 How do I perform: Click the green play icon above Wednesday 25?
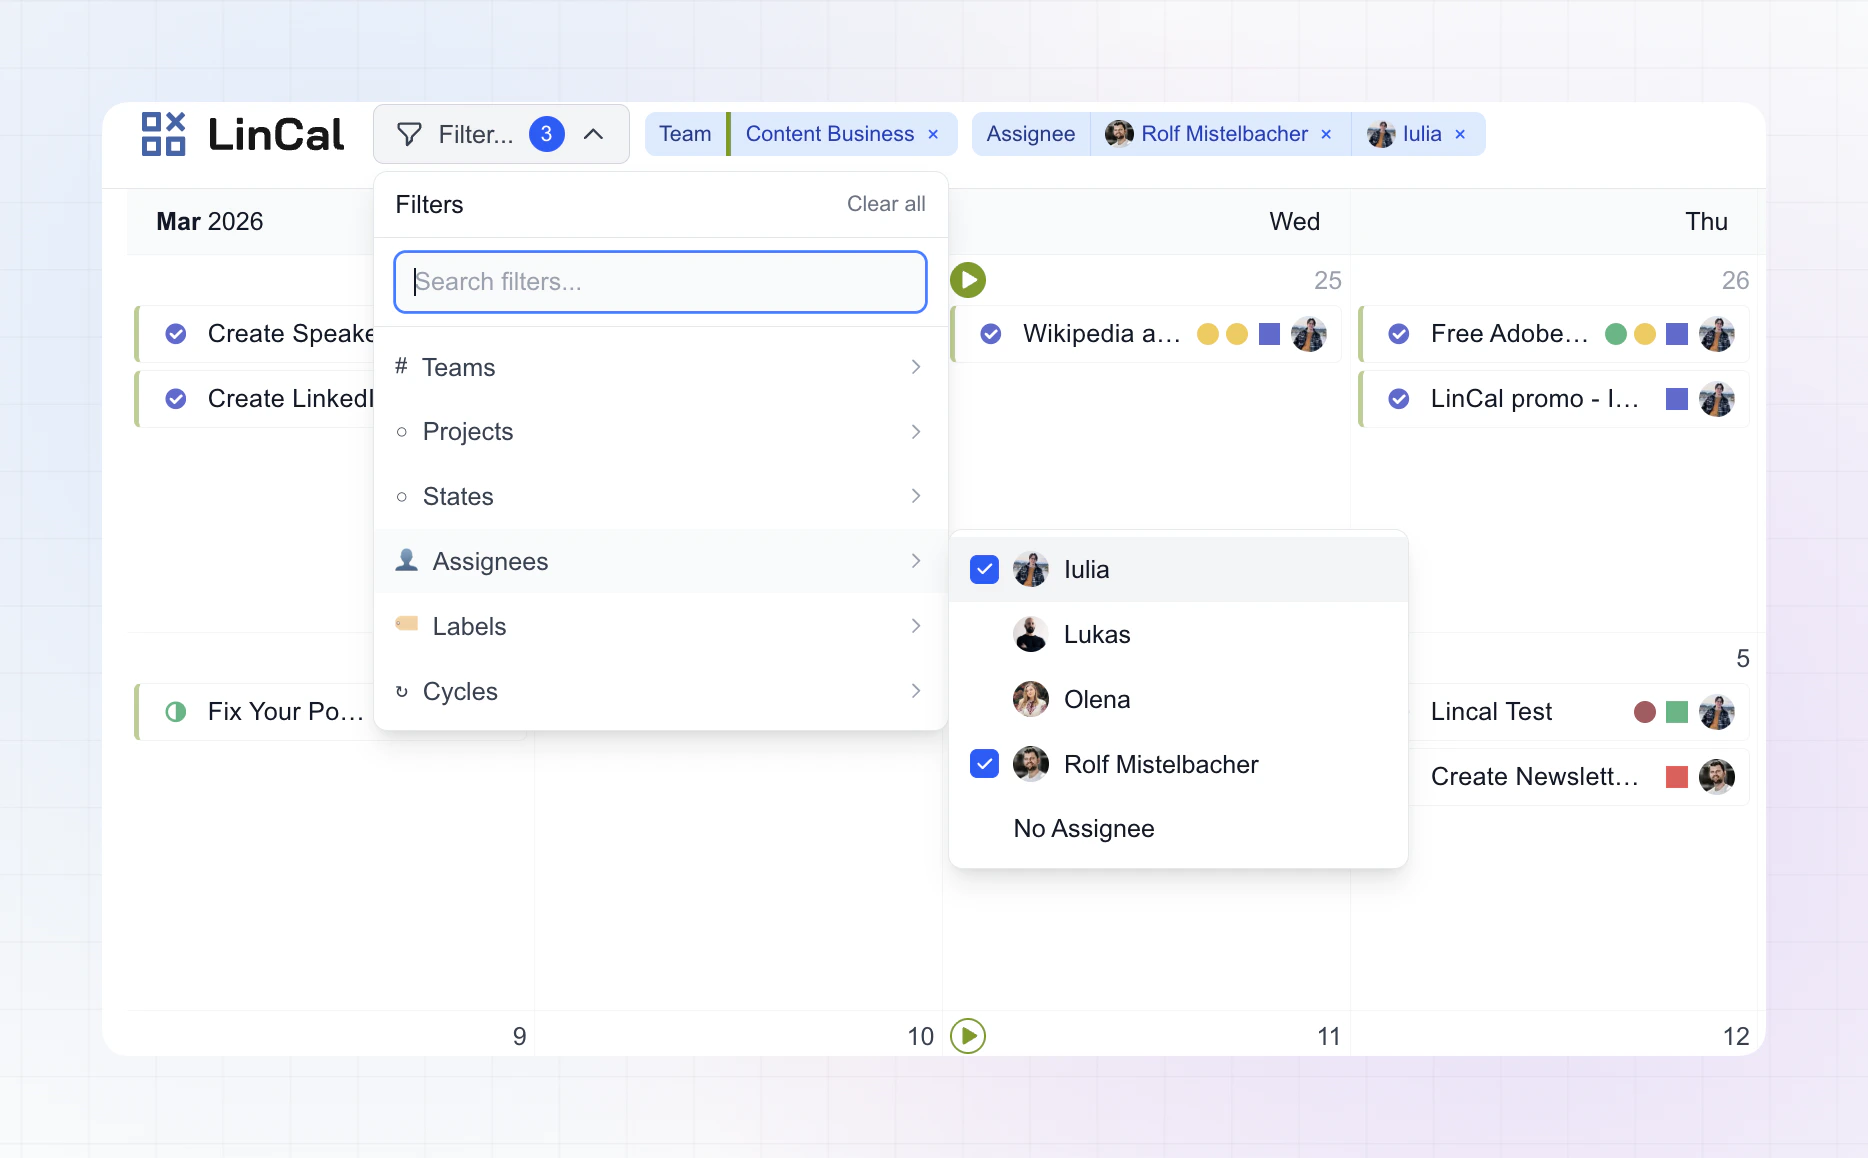(x=967, y=280)
